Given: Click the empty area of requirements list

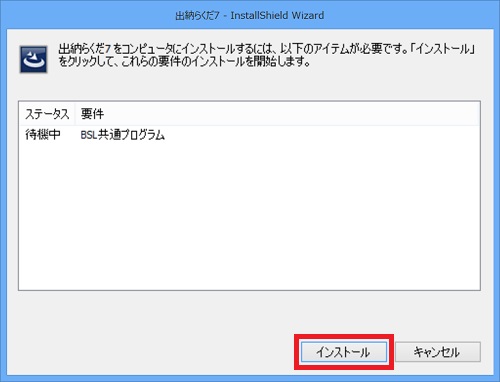Looking at the screenshot, I should [x=249, y=217].
